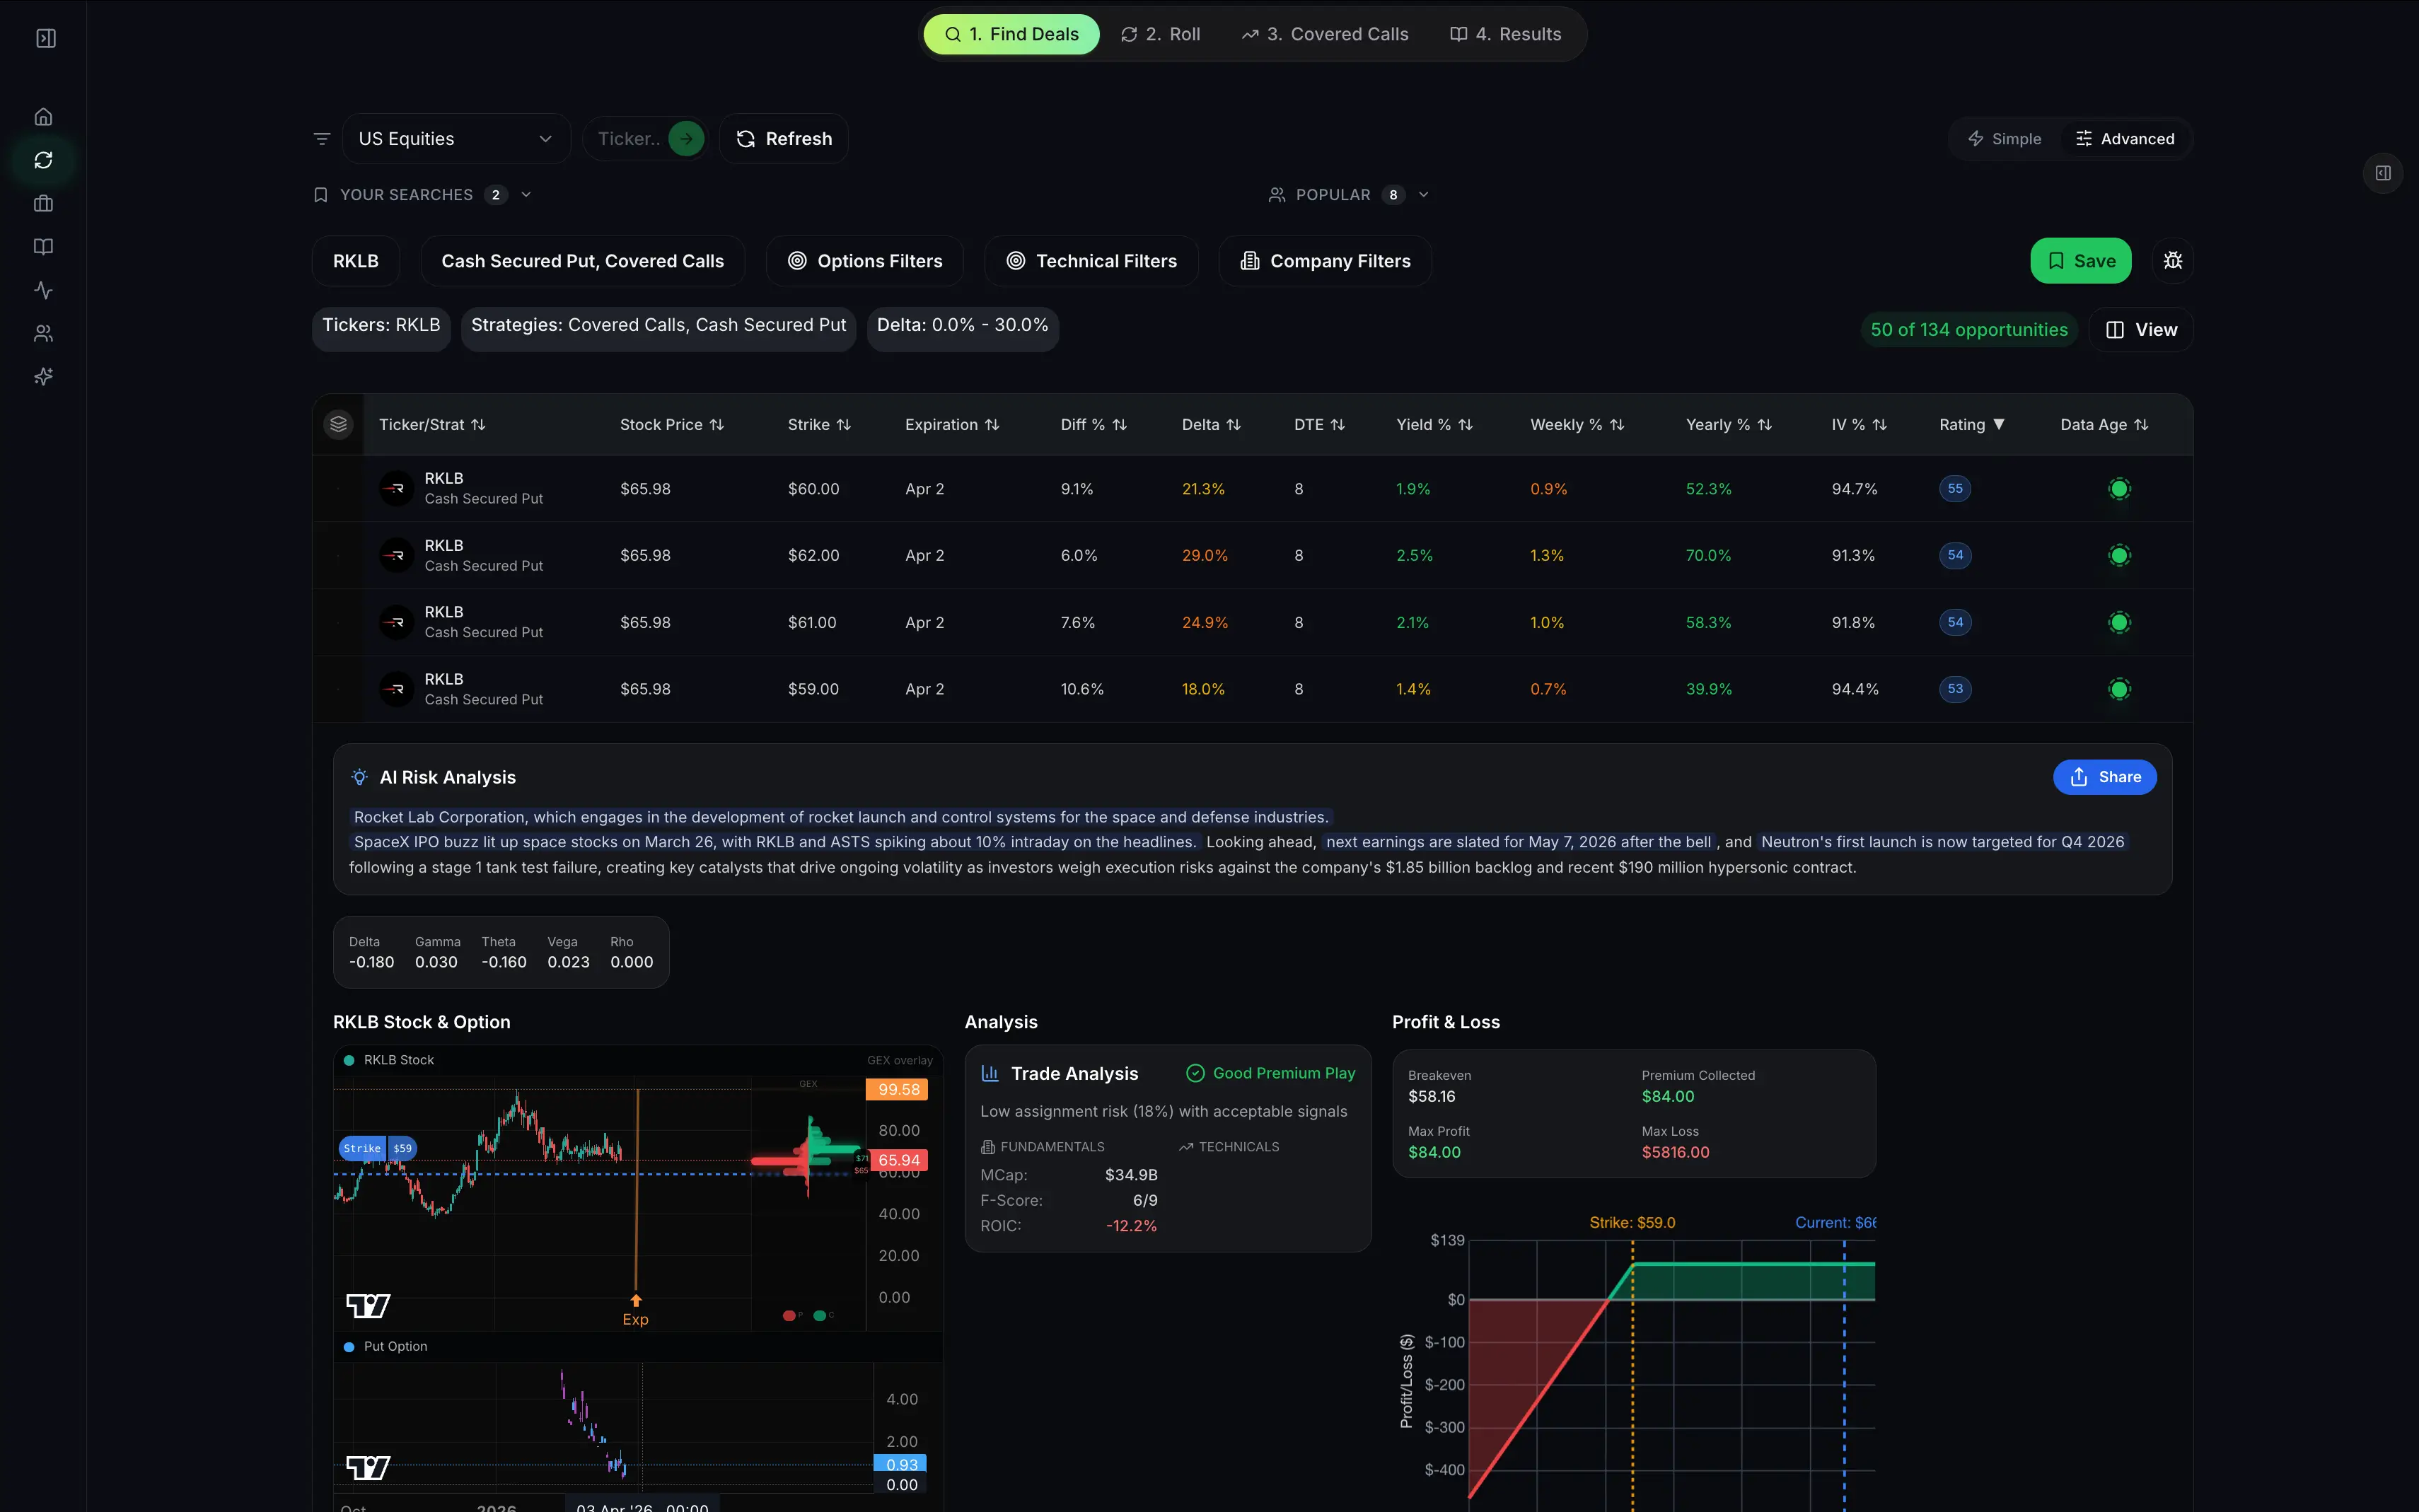Open the book sidebar icon
Viewport: 2419px width, 1512px height.
coord(43,247)
